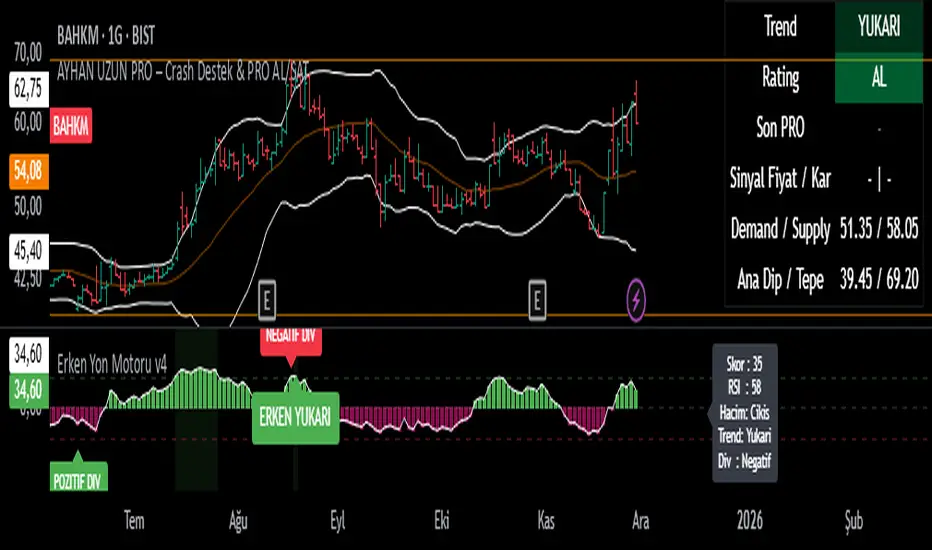This screenshot has width=932, height=550.
Task: Click the white 34,60 axis label
Action: 29,356
